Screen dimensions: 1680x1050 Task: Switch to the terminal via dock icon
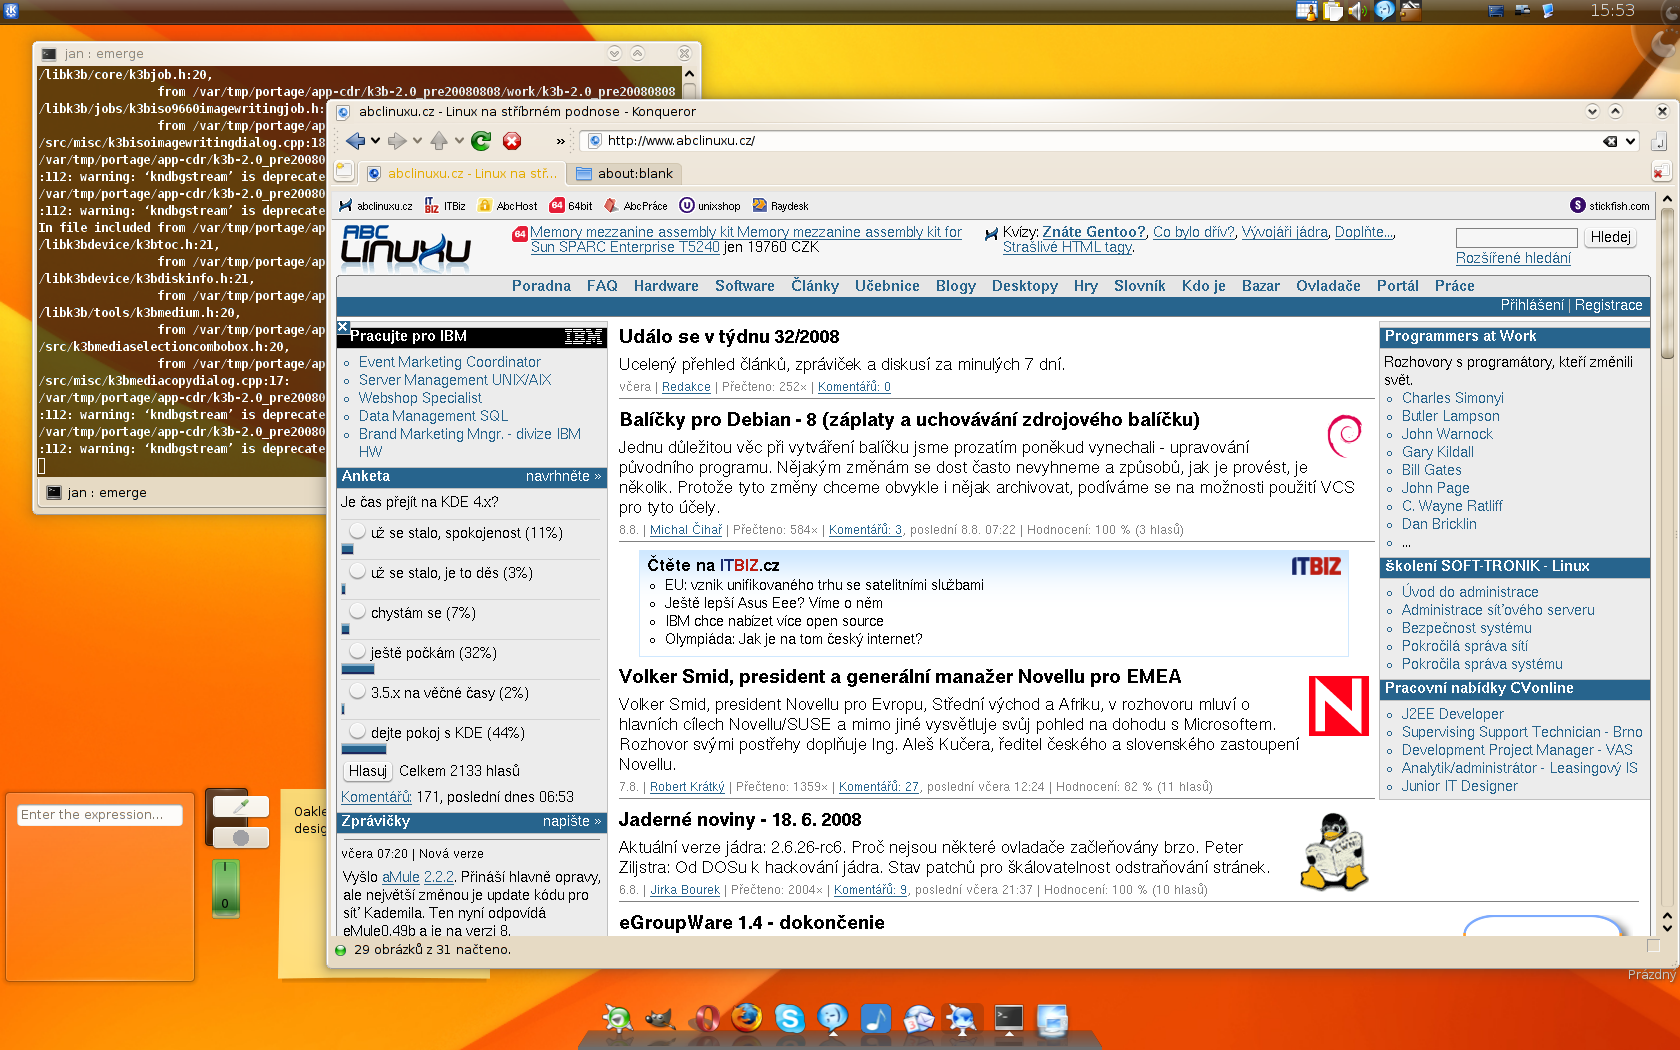click(1008, 1019)
